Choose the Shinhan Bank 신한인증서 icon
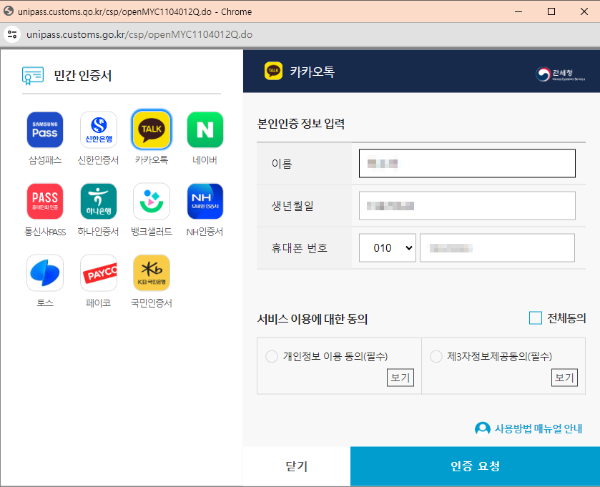Screen dimensions: 600x487 tap(98, 130)
